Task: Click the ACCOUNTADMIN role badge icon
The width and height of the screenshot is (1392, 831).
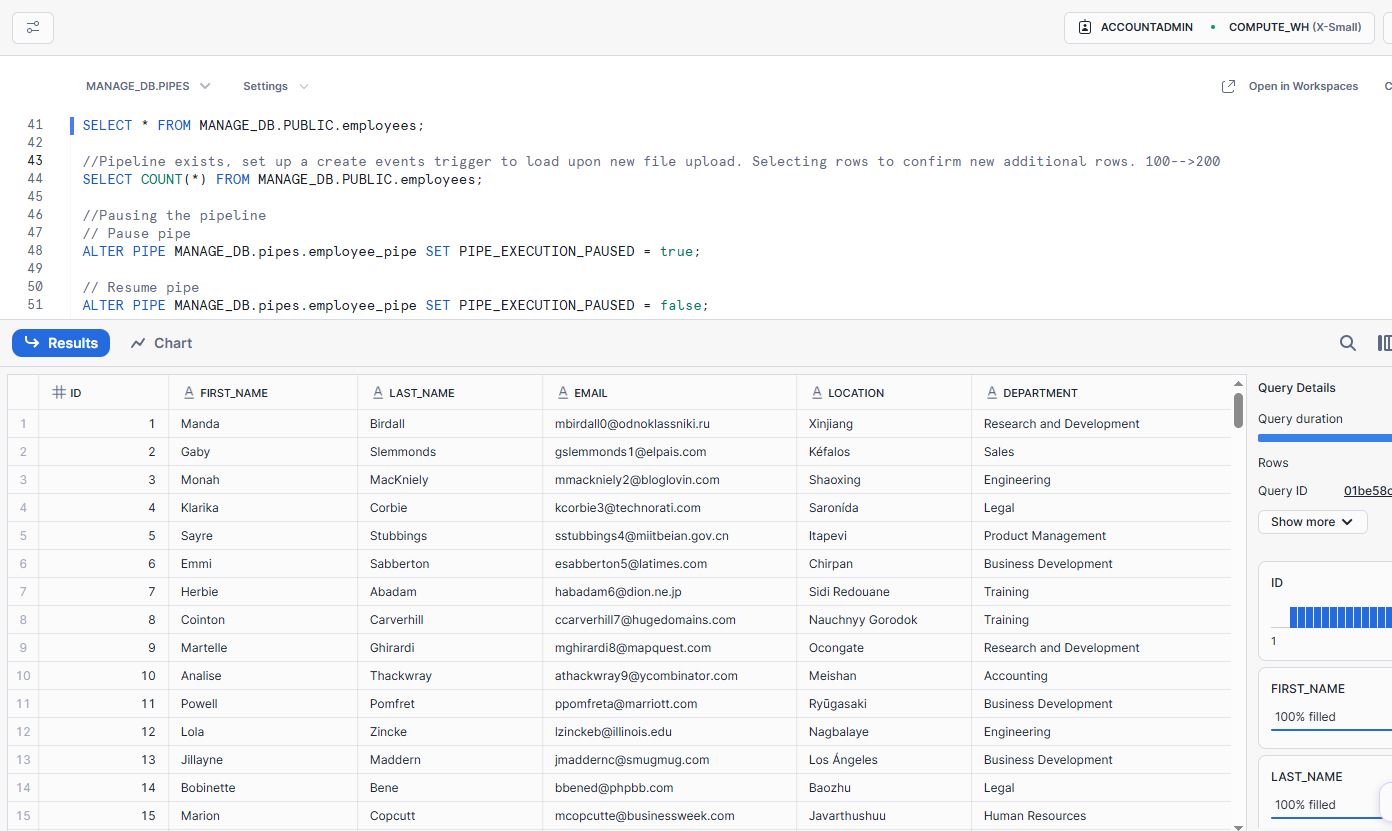Action: point(1085,27)
